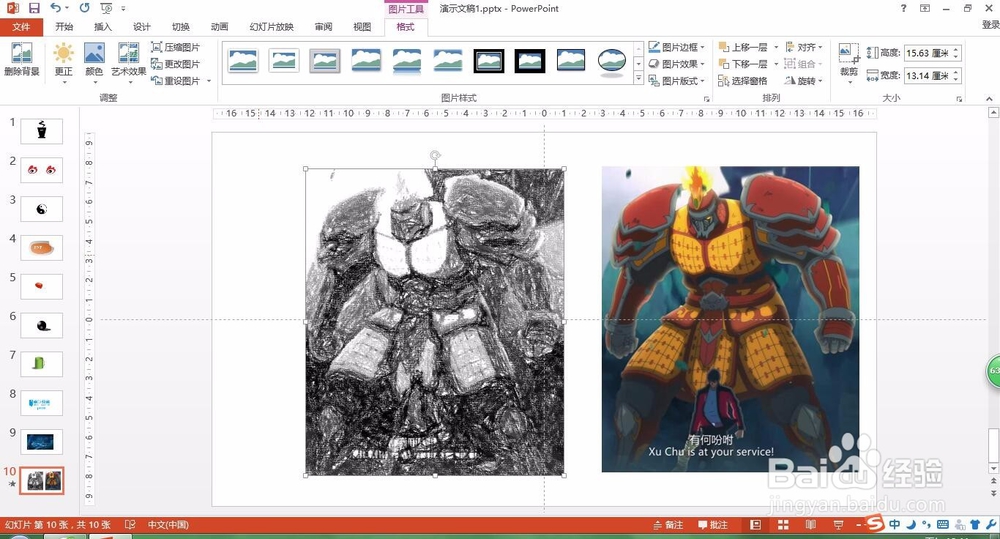The image size is (1000, 539).
Task: Select slide 3 thumbnail with yin-yang
Action: 41,209
